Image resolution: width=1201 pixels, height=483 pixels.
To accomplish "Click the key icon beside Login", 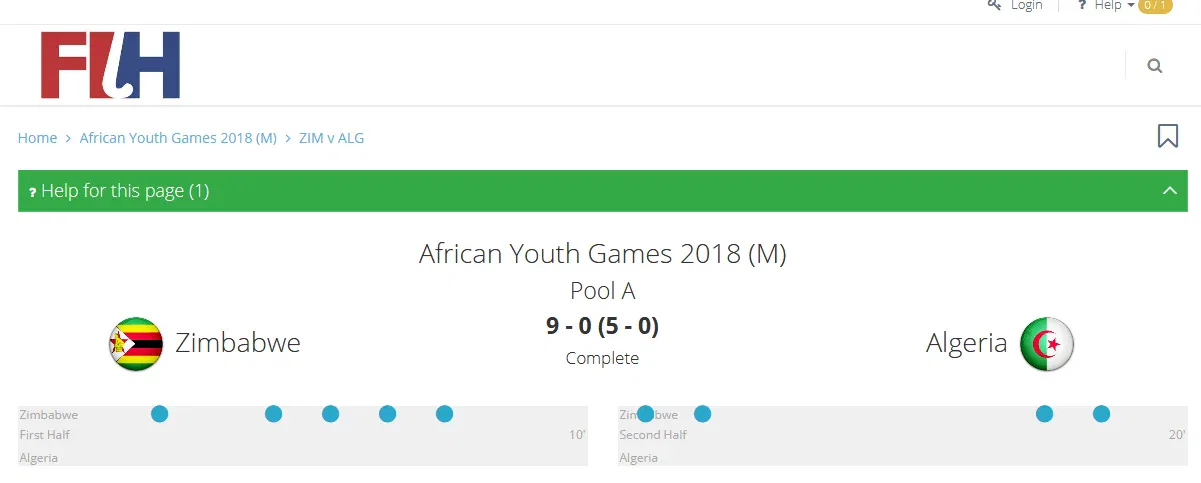I will 994,5.
